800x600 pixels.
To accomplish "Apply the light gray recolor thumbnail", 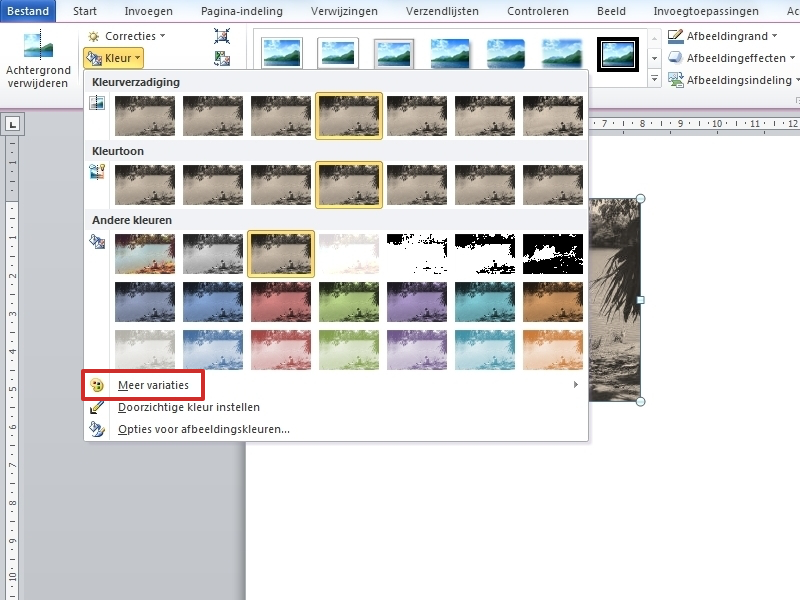I will point(145,349).
